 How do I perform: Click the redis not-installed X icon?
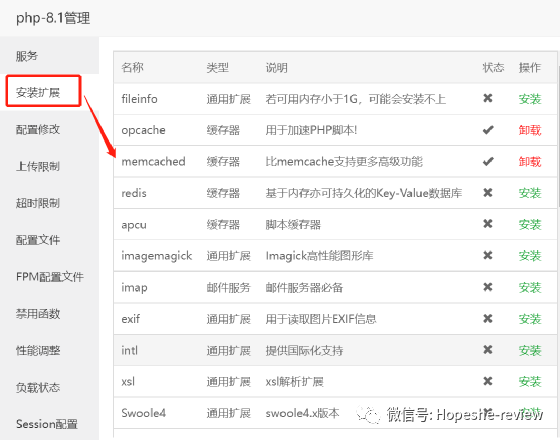pos(488,192)
